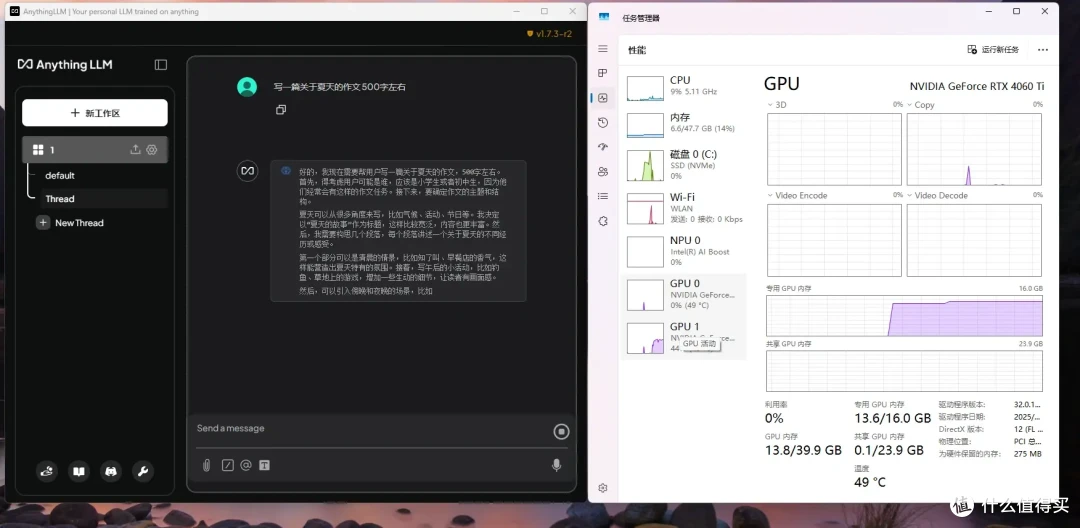The image size is (1080, 528).
Task: Click the 共享 GPU 内存 usage graph
Action: pyautogui.click(x=904, y=371)
